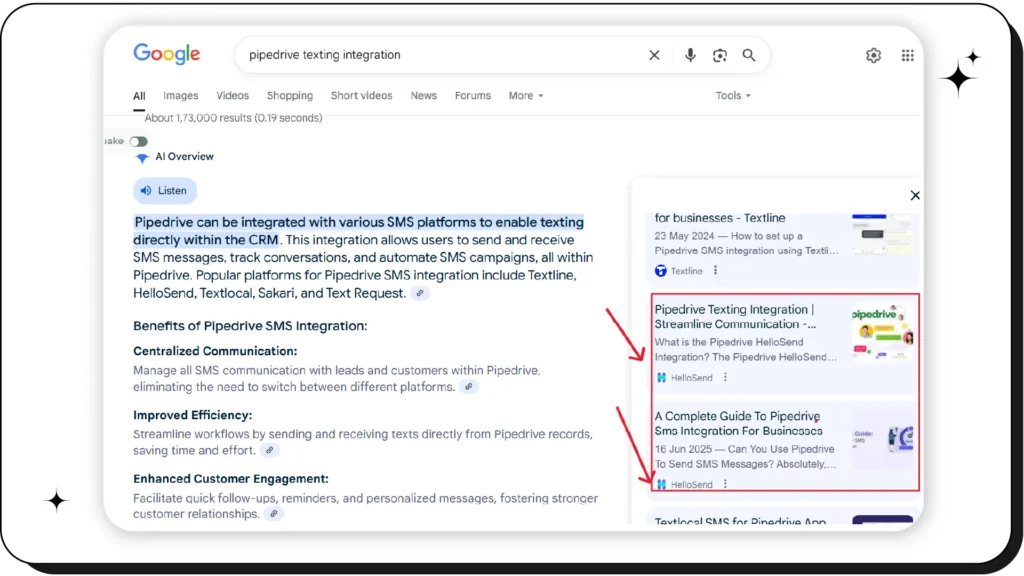Image resolution: width=1024 pixels, height=576 pixels.
Task: Switch to the Short videos tab
Action: pos(361,95)
